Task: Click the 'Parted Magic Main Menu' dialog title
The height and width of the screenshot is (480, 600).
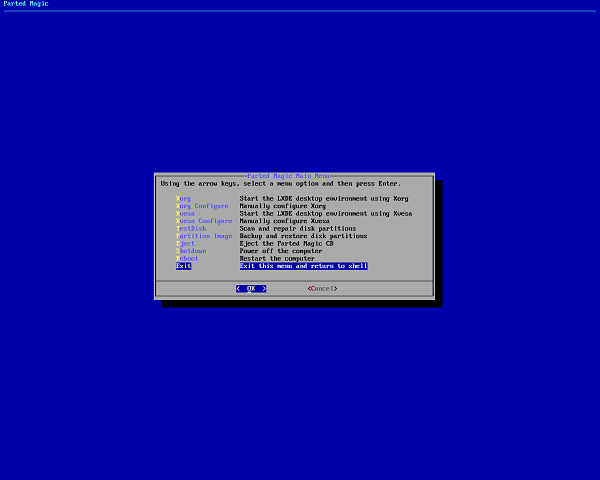Action: pos(288,175)
